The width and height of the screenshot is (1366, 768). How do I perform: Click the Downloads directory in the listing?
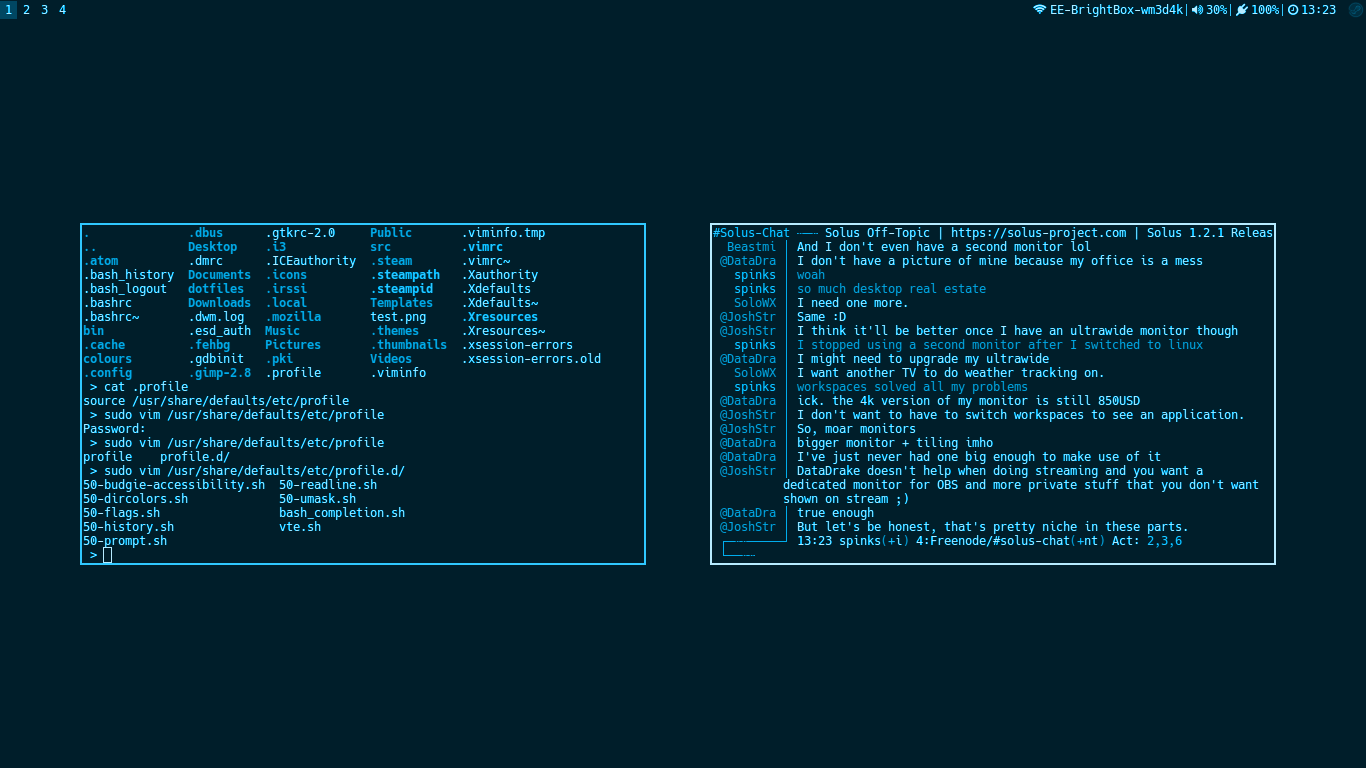pos(219,303)
